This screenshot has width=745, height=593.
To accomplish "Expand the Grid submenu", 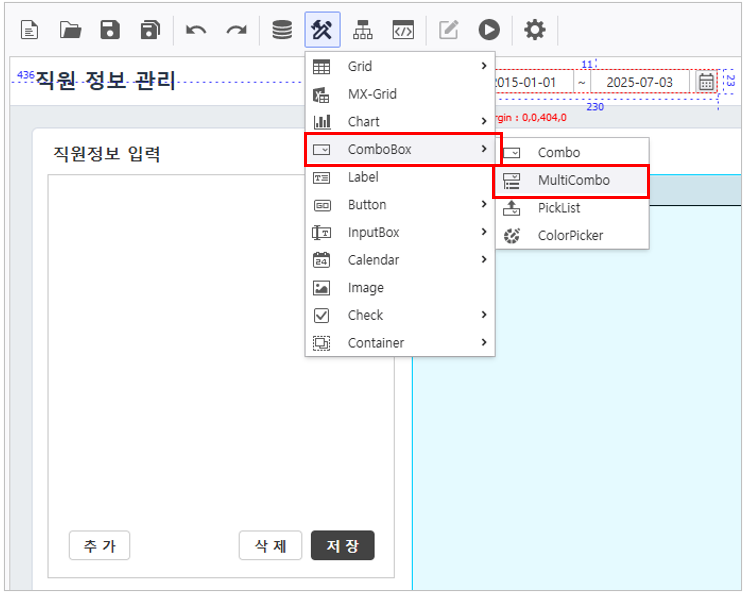I will (400, 66).
